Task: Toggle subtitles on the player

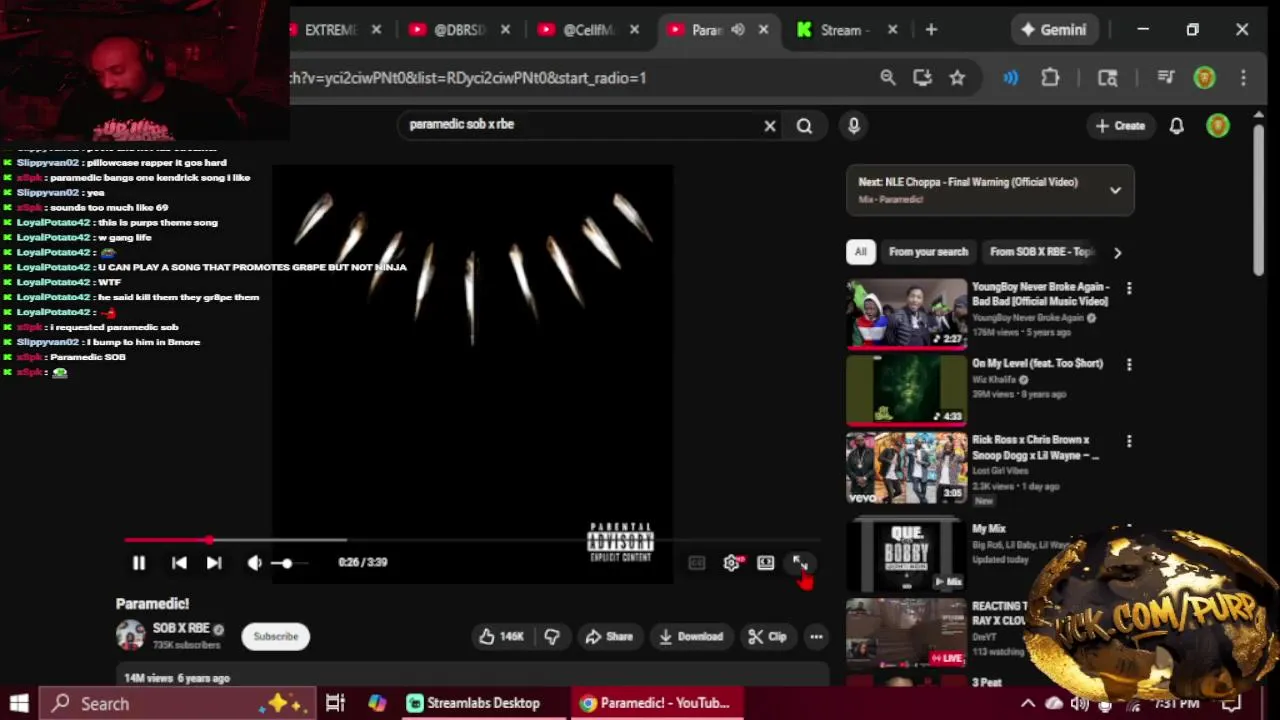Action: tap(697, 563)
